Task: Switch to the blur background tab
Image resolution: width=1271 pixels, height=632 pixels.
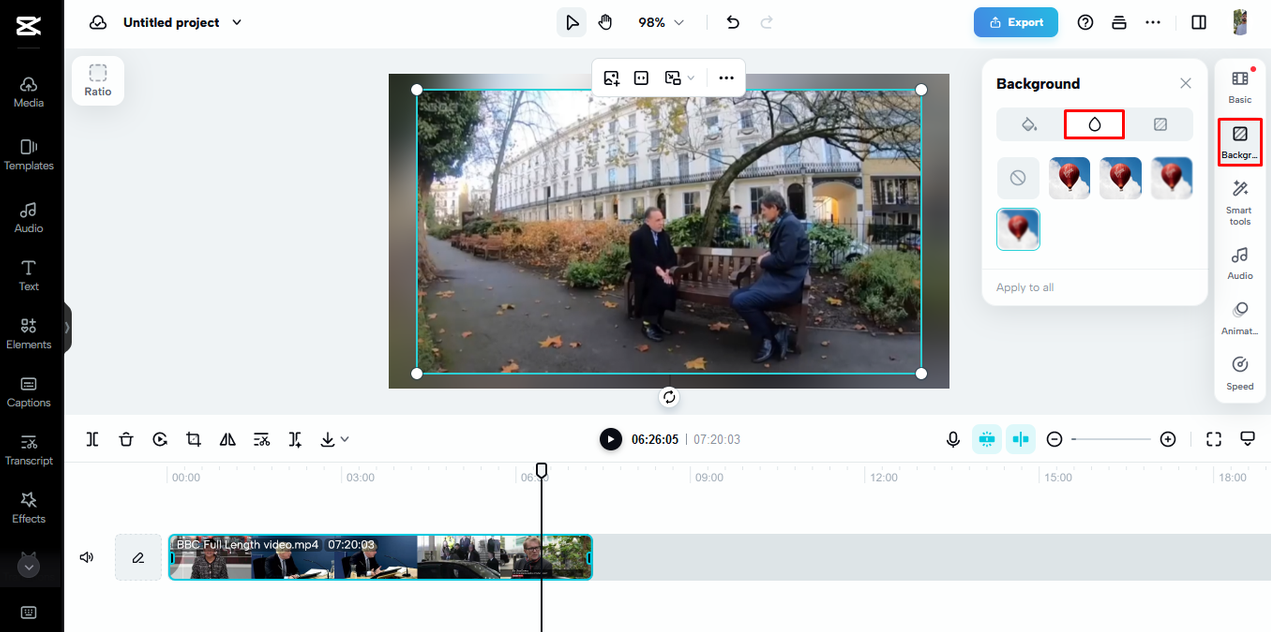Action: coord(1094,124)
